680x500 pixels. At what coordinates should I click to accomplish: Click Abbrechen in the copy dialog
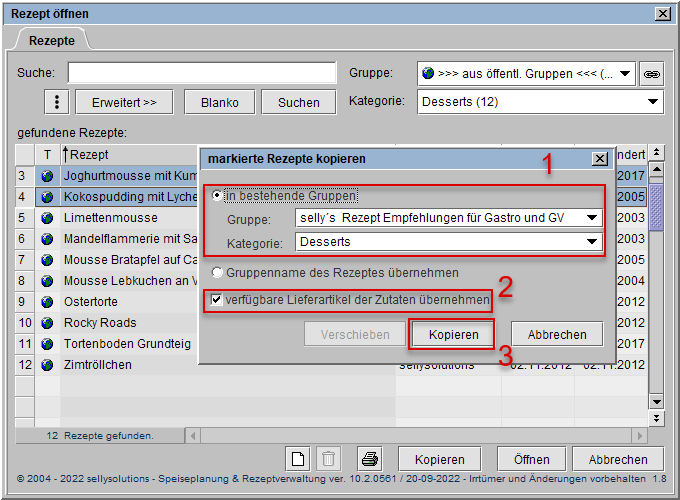[x=557, y=334]
